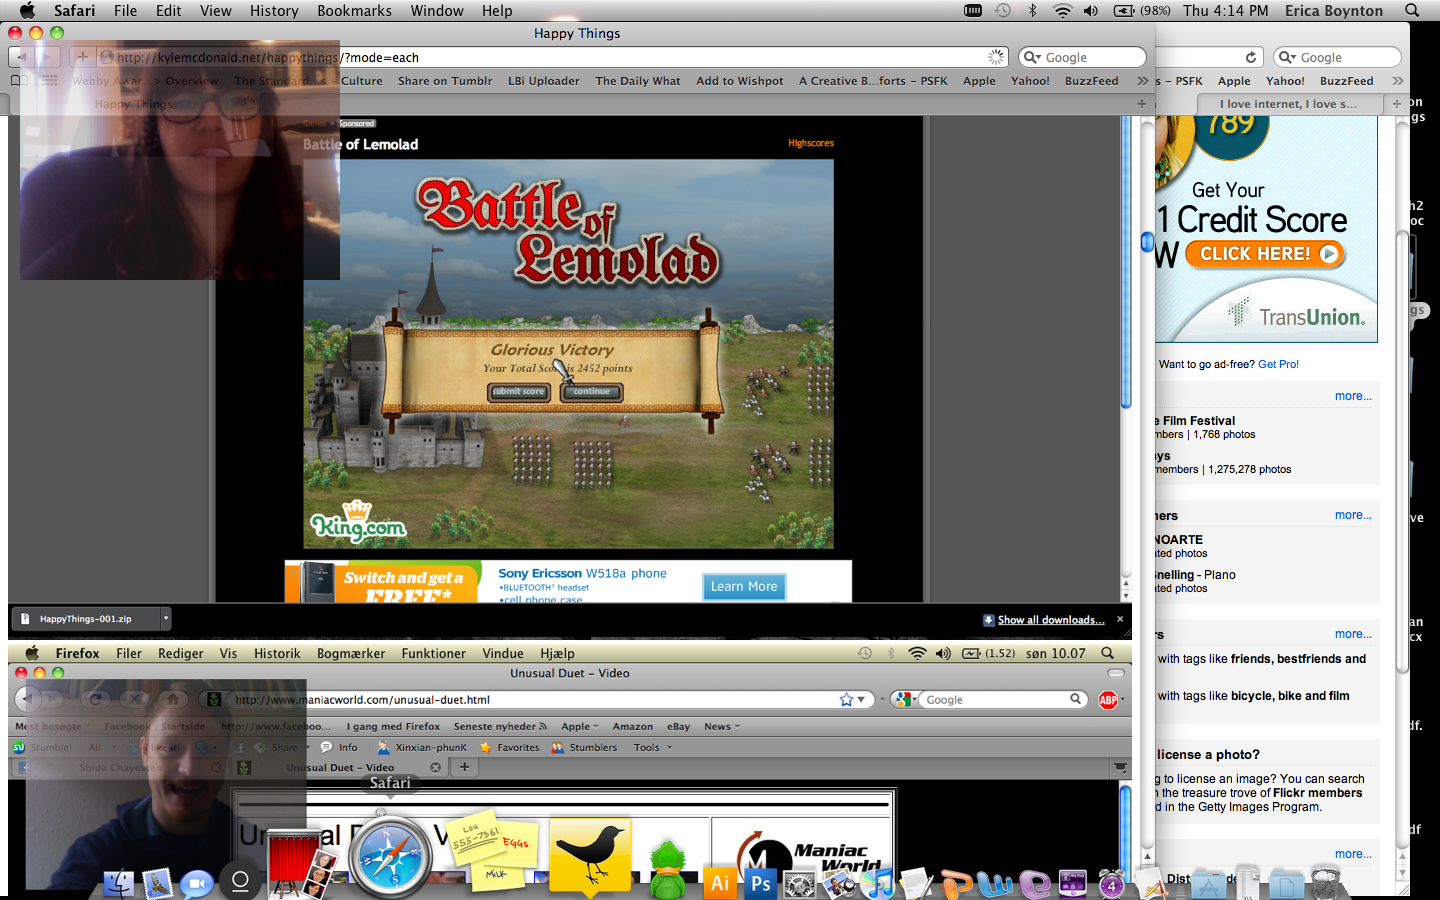Viewport: 1440px width, 900px height.
Task: Add a new tab in the background Safari window
Action: [1397, 104]
